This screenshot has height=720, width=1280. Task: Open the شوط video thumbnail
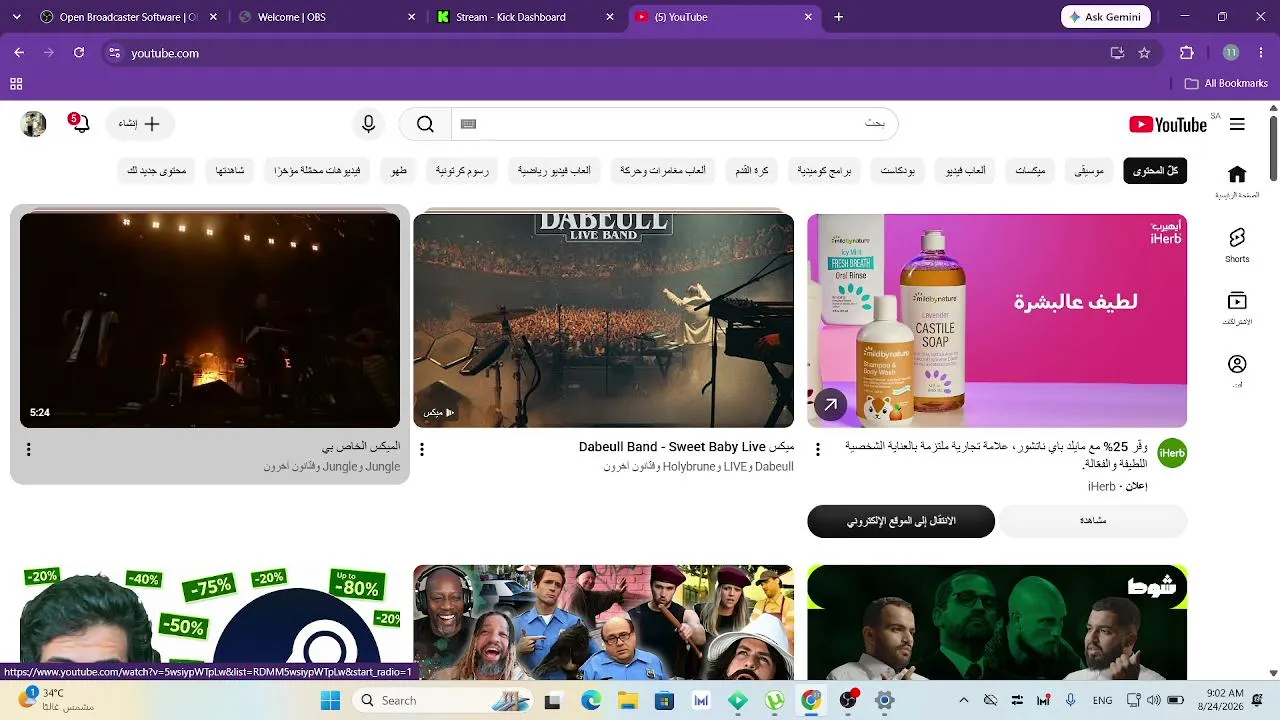click(997, 622)
